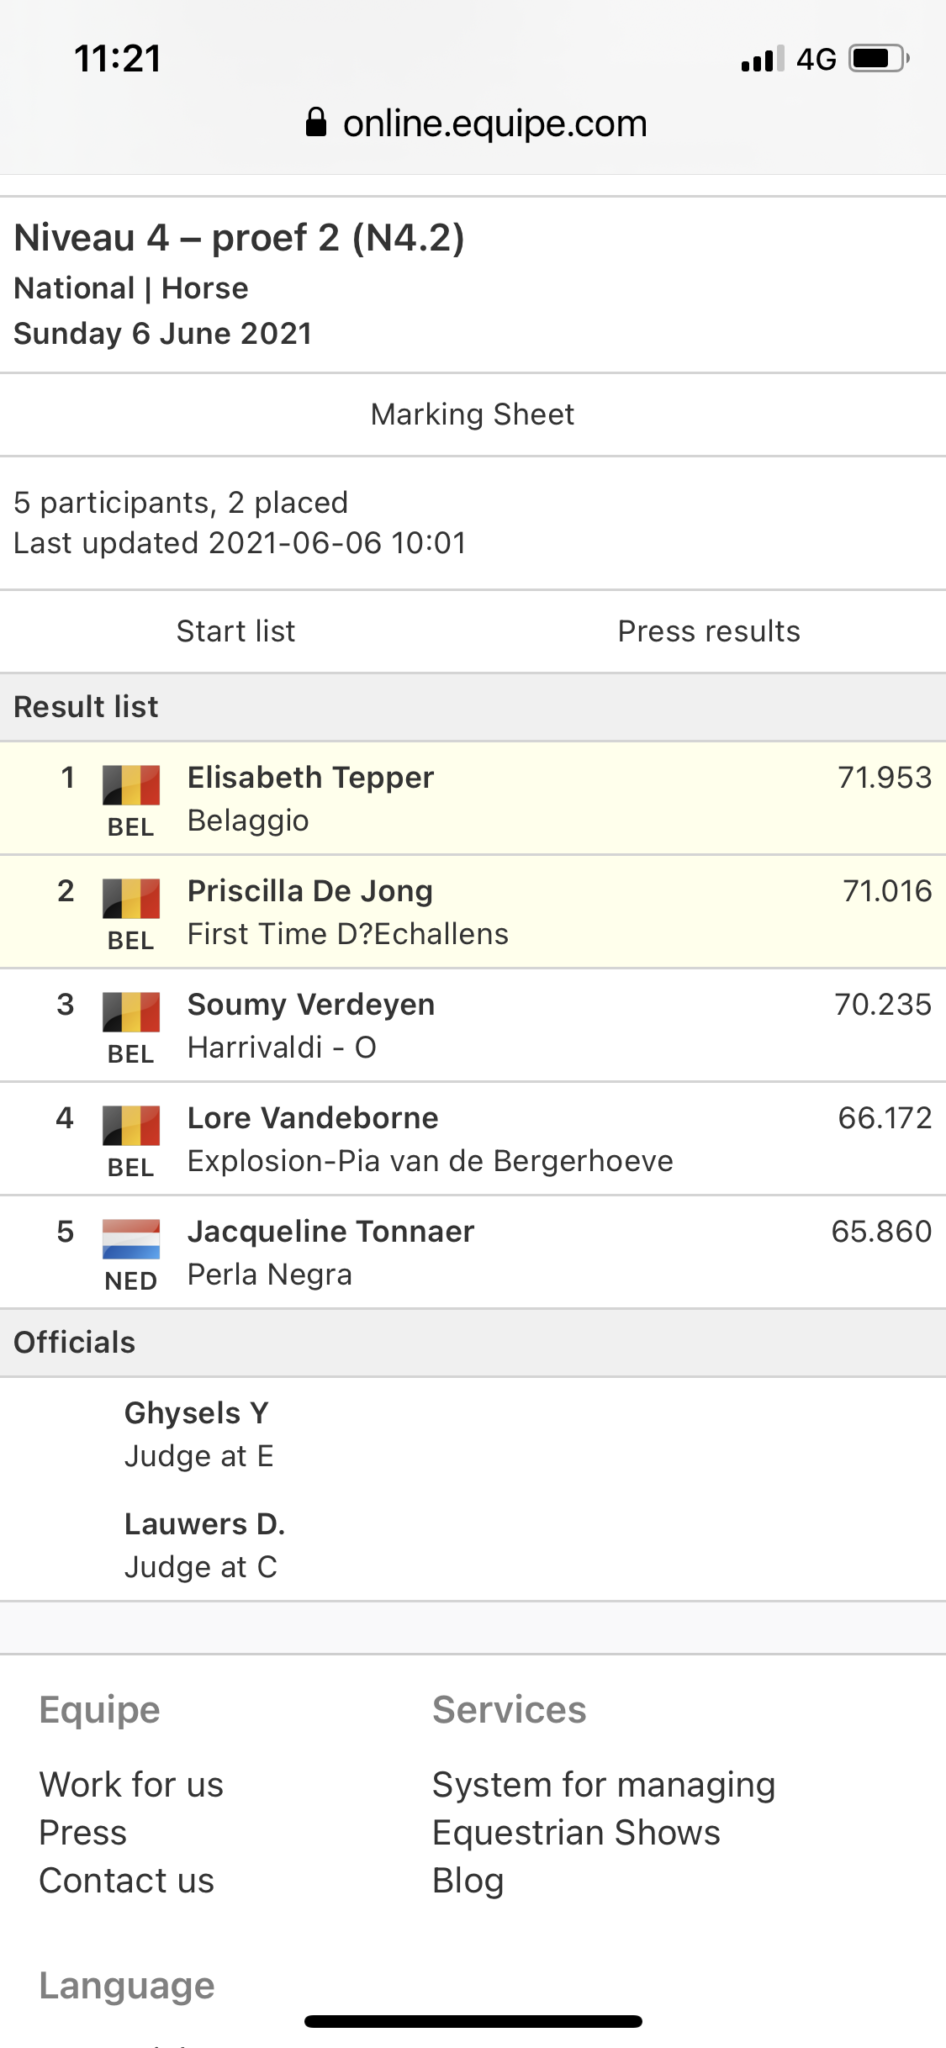
Task: Tap Dutch flag beside Jacqueline Tonnaer
Action: click(x=131, y=1239)
